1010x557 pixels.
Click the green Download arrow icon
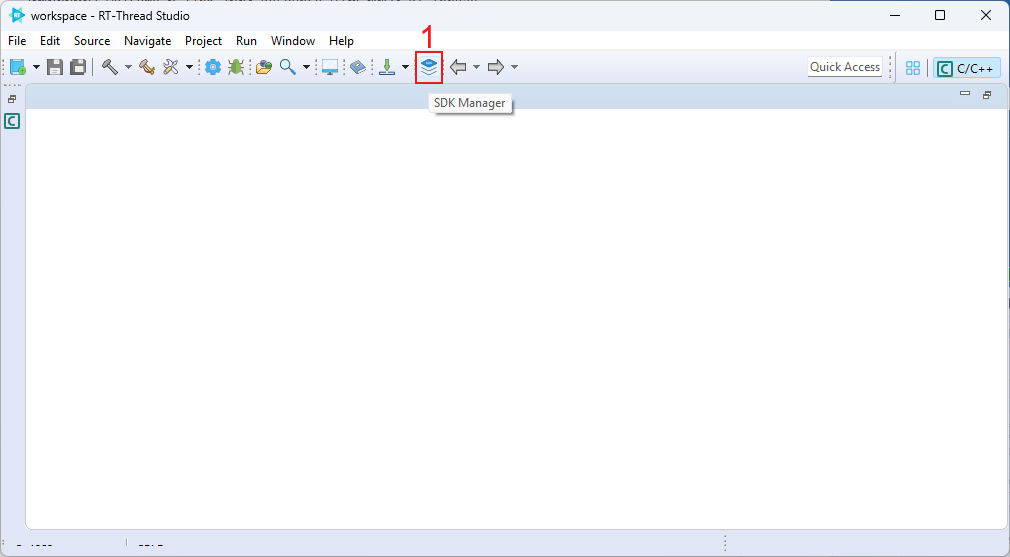tap(387, 67)
